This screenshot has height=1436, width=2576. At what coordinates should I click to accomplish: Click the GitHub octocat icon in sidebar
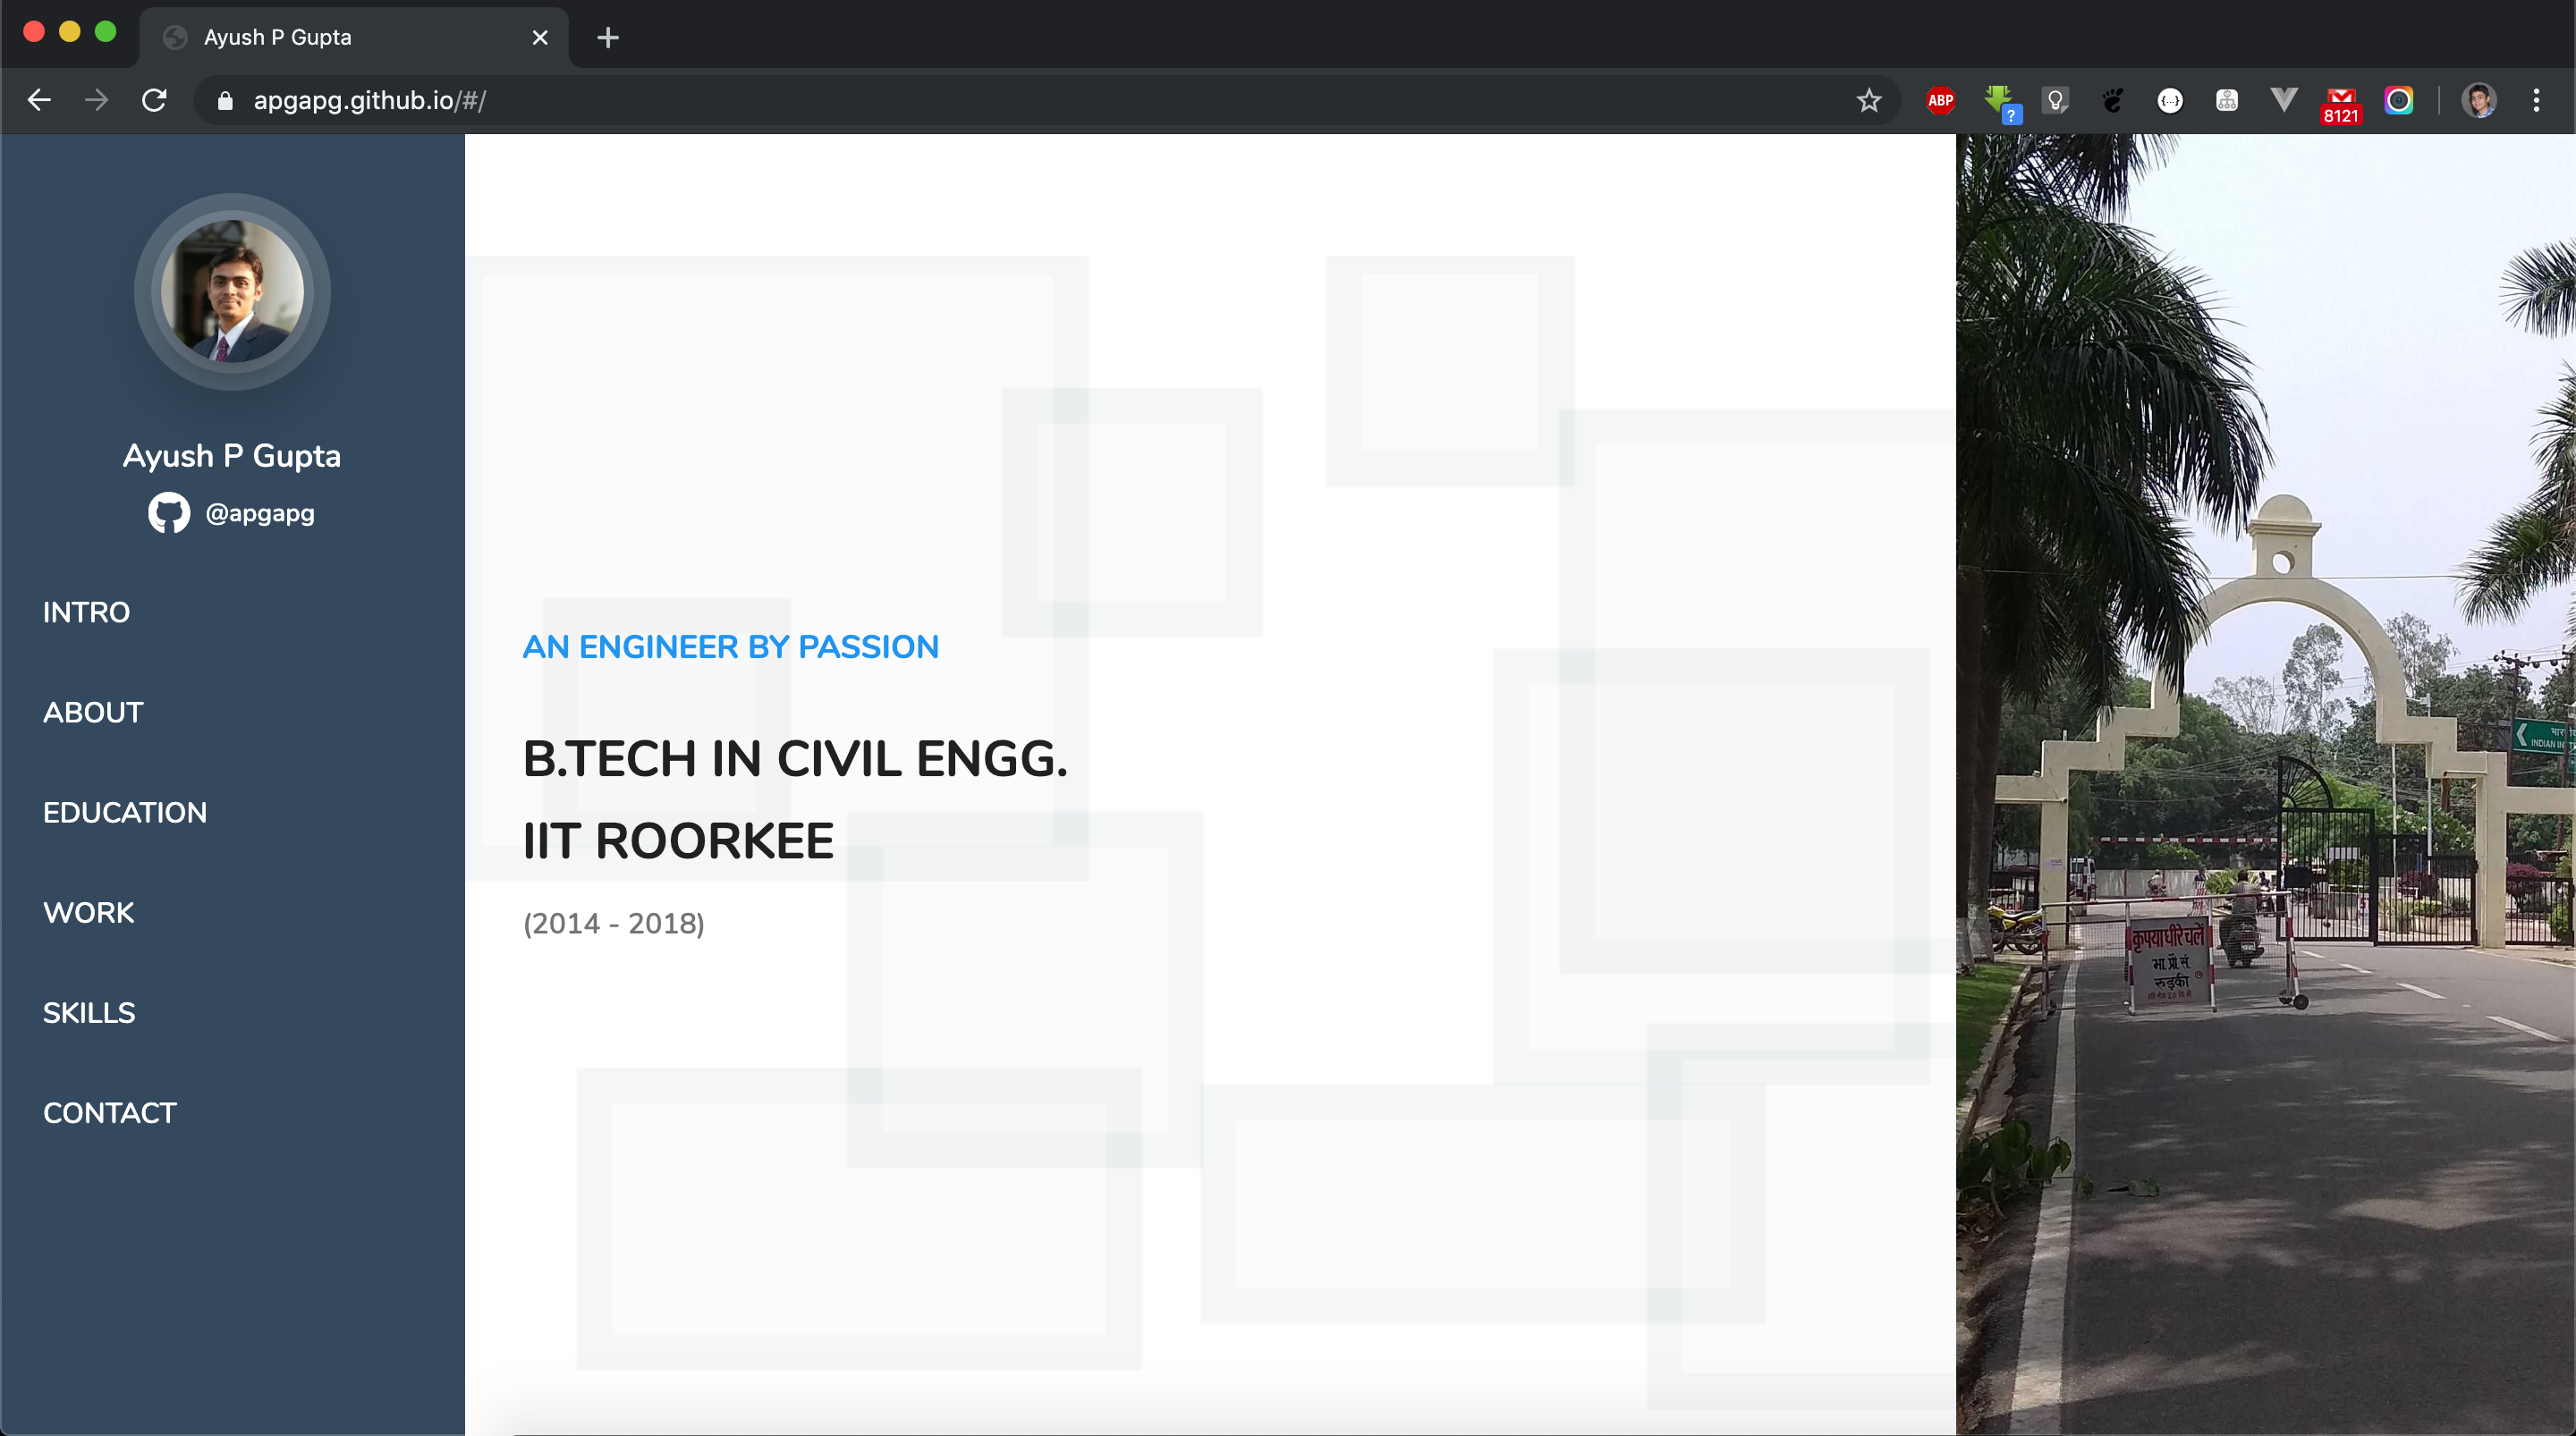click(x=169, y=513)
